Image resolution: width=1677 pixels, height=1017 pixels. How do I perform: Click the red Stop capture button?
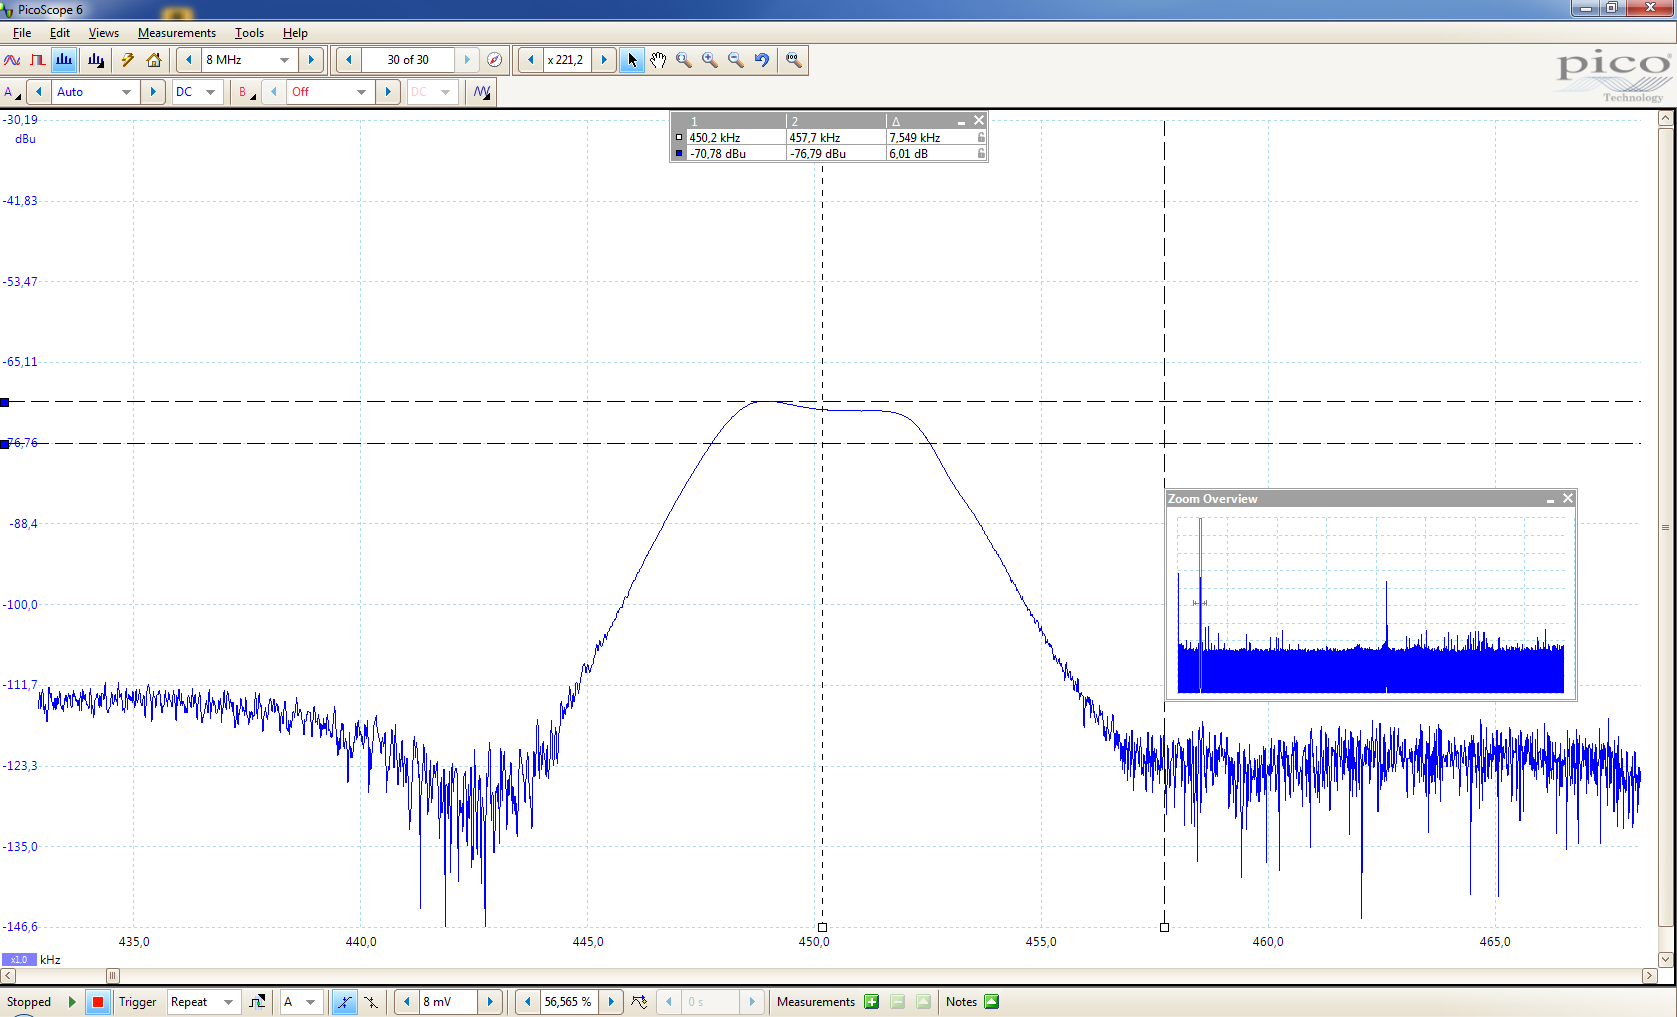(97, 1002)
